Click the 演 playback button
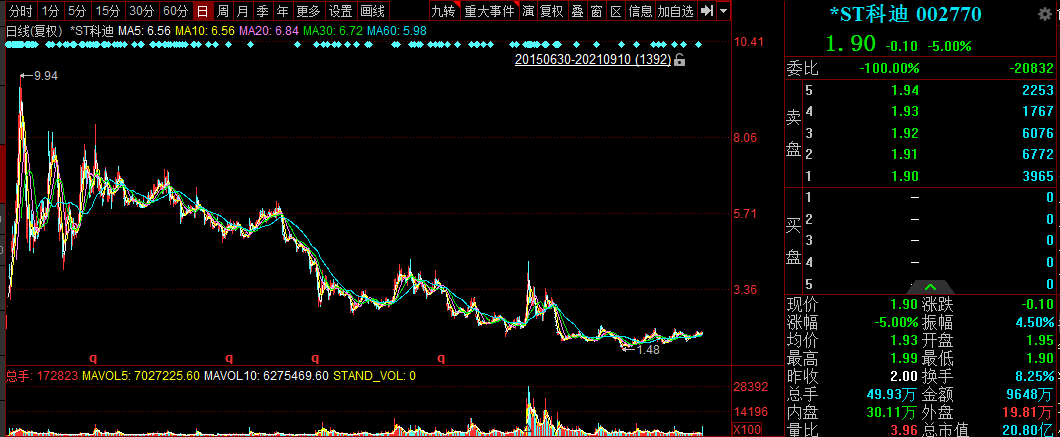This screenshot has height=437, width=1060. (527, 11)
